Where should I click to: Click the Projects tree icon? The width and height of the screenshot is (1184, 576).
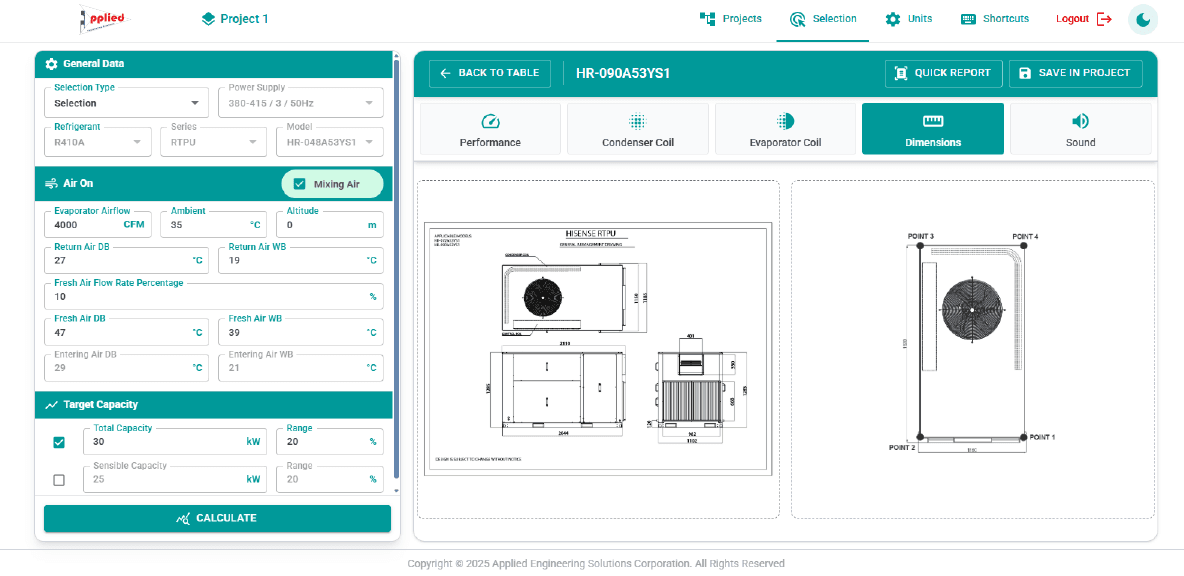708,19
